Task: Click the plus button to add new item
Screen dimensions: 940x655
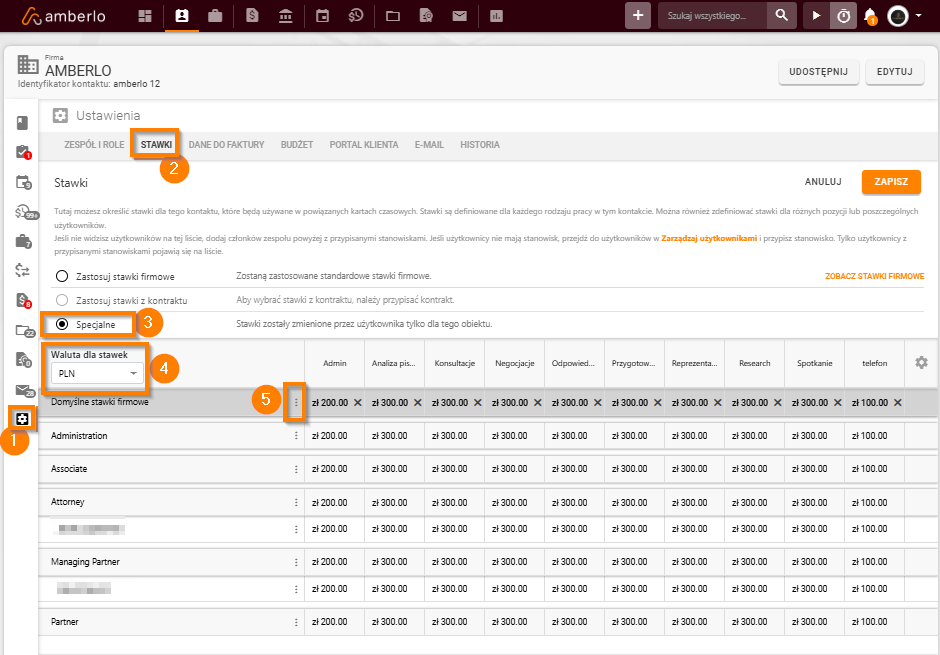Action: click(638, 16)
